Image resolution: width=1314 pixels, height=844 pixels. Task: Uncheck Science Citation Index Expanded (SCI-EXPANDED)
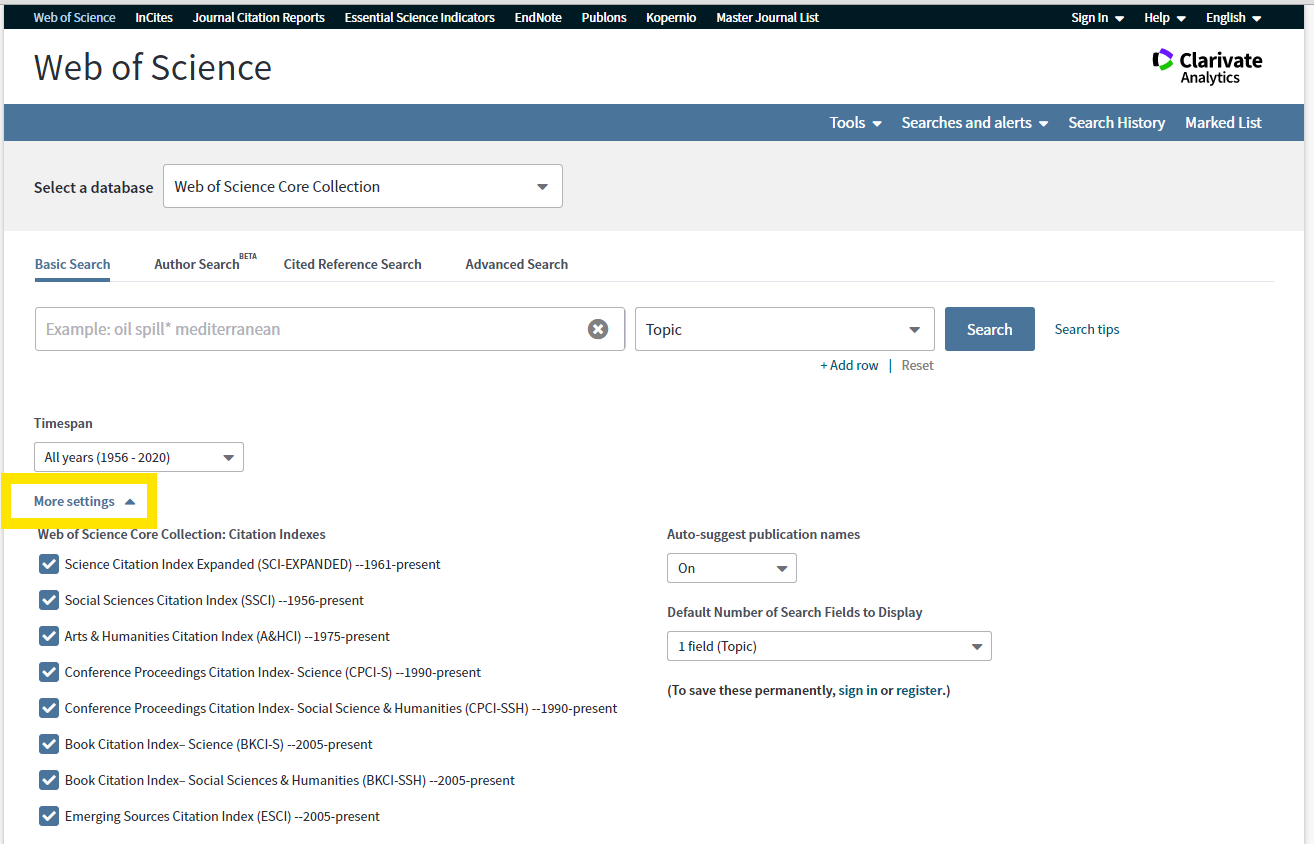[49, 564]
